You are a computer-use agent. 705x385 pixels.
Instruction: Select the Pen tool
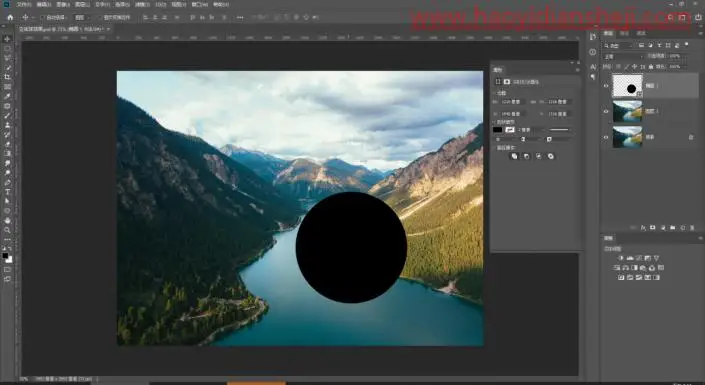7,182
